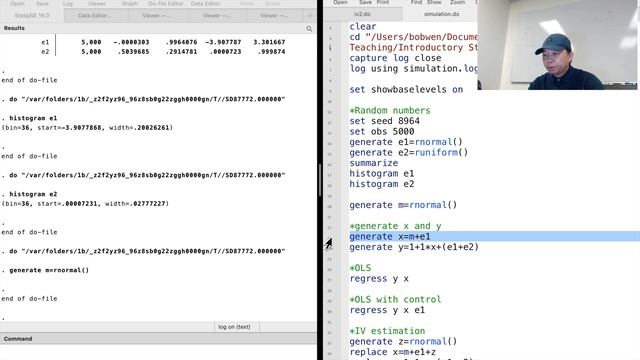The width and height of the screenshot is (640, 360).
Task: Click Save in Do-file Editor toolbar
Action: click(365, 2)
